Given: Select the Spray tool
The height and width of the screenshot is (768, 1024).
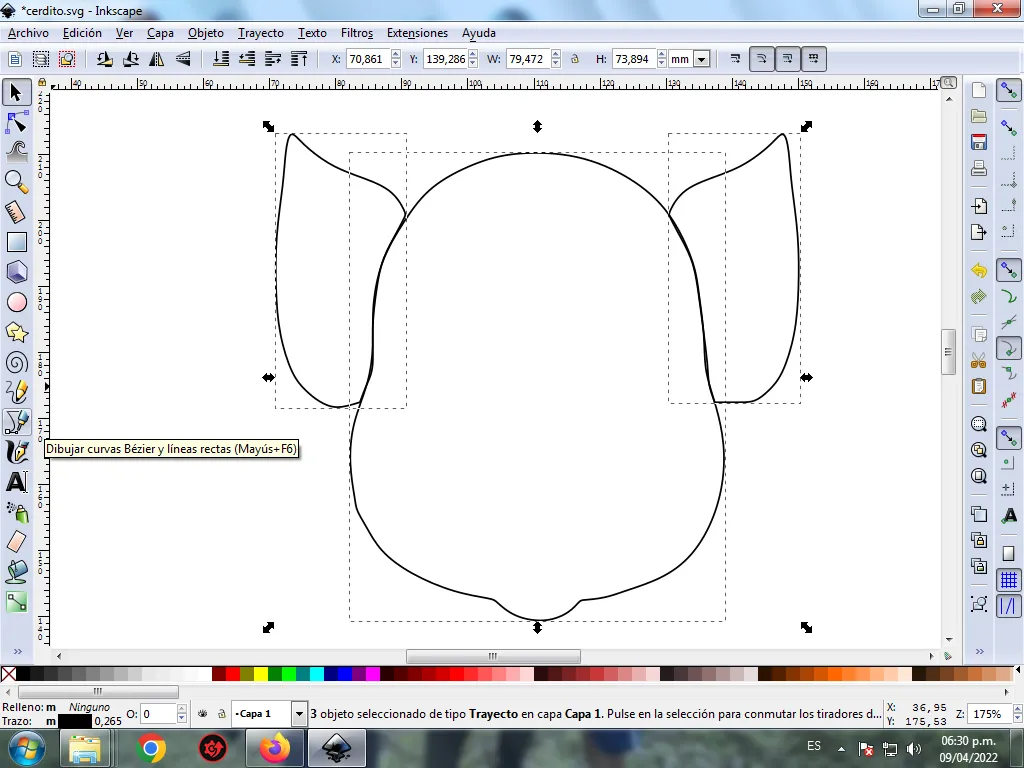Looking at the screenshot, I should tap(16, 512).
